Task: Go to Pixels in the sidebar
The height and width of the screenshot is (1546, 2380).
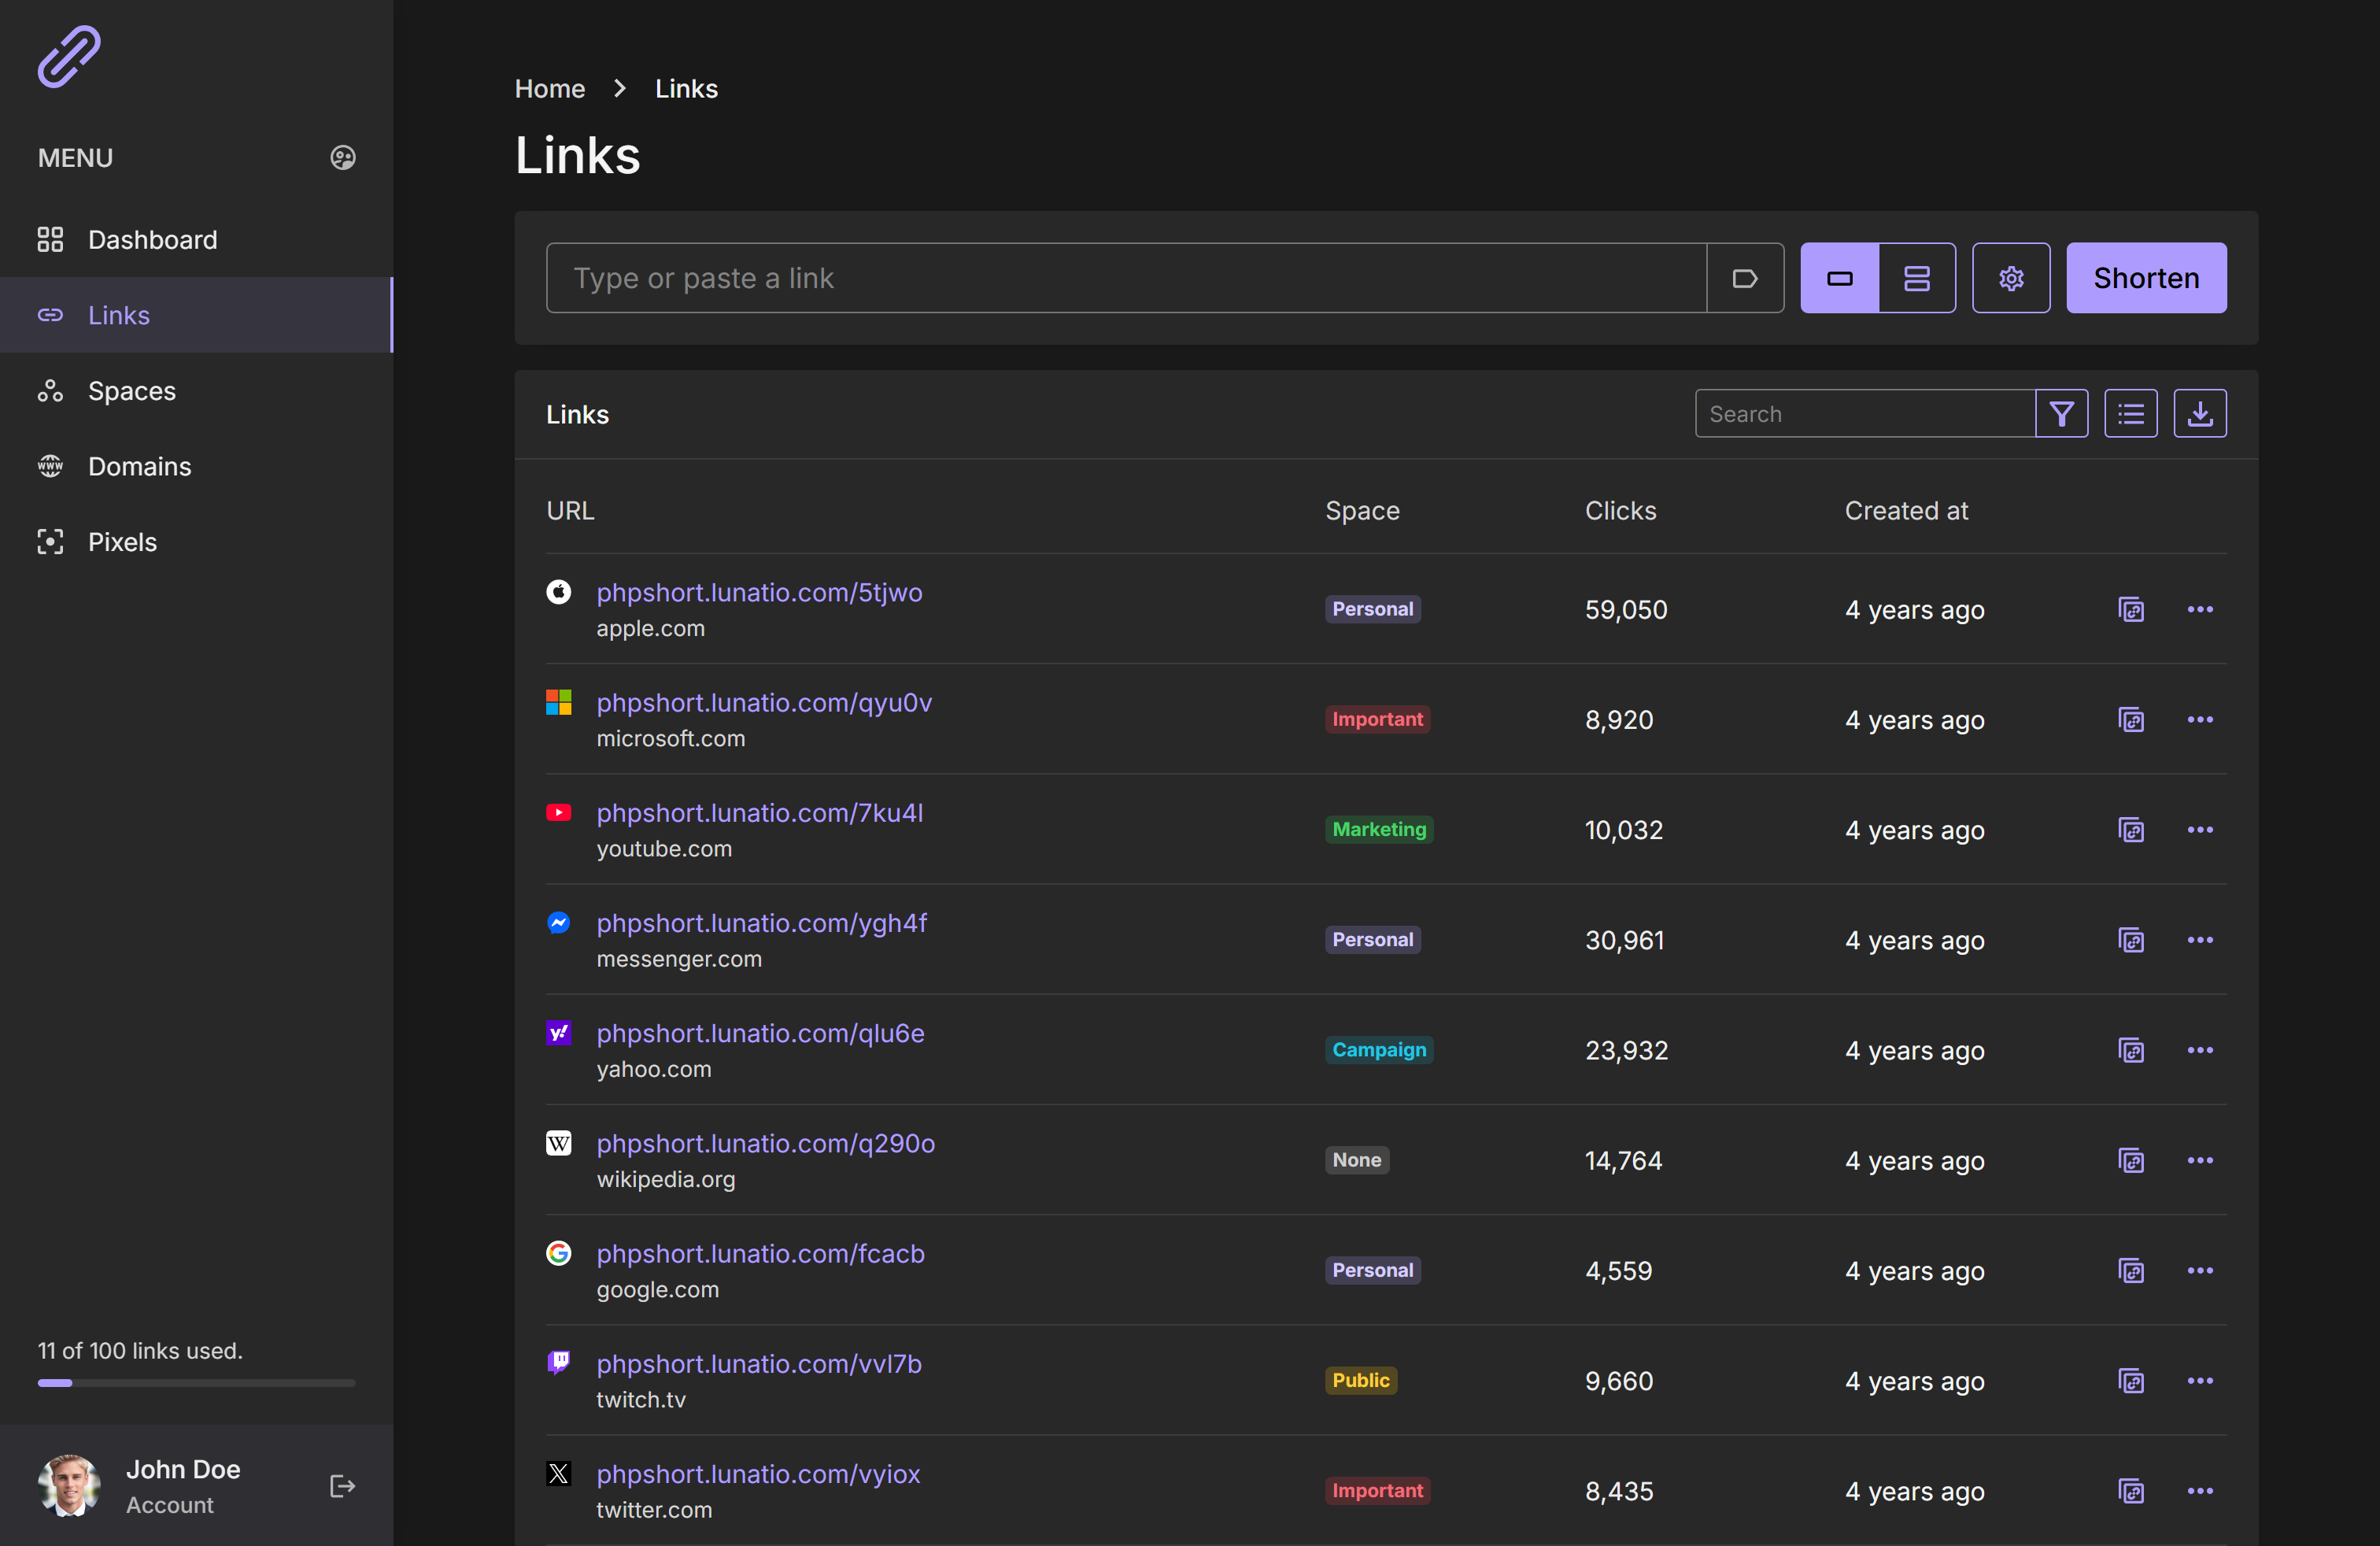Action: [122, 542]
